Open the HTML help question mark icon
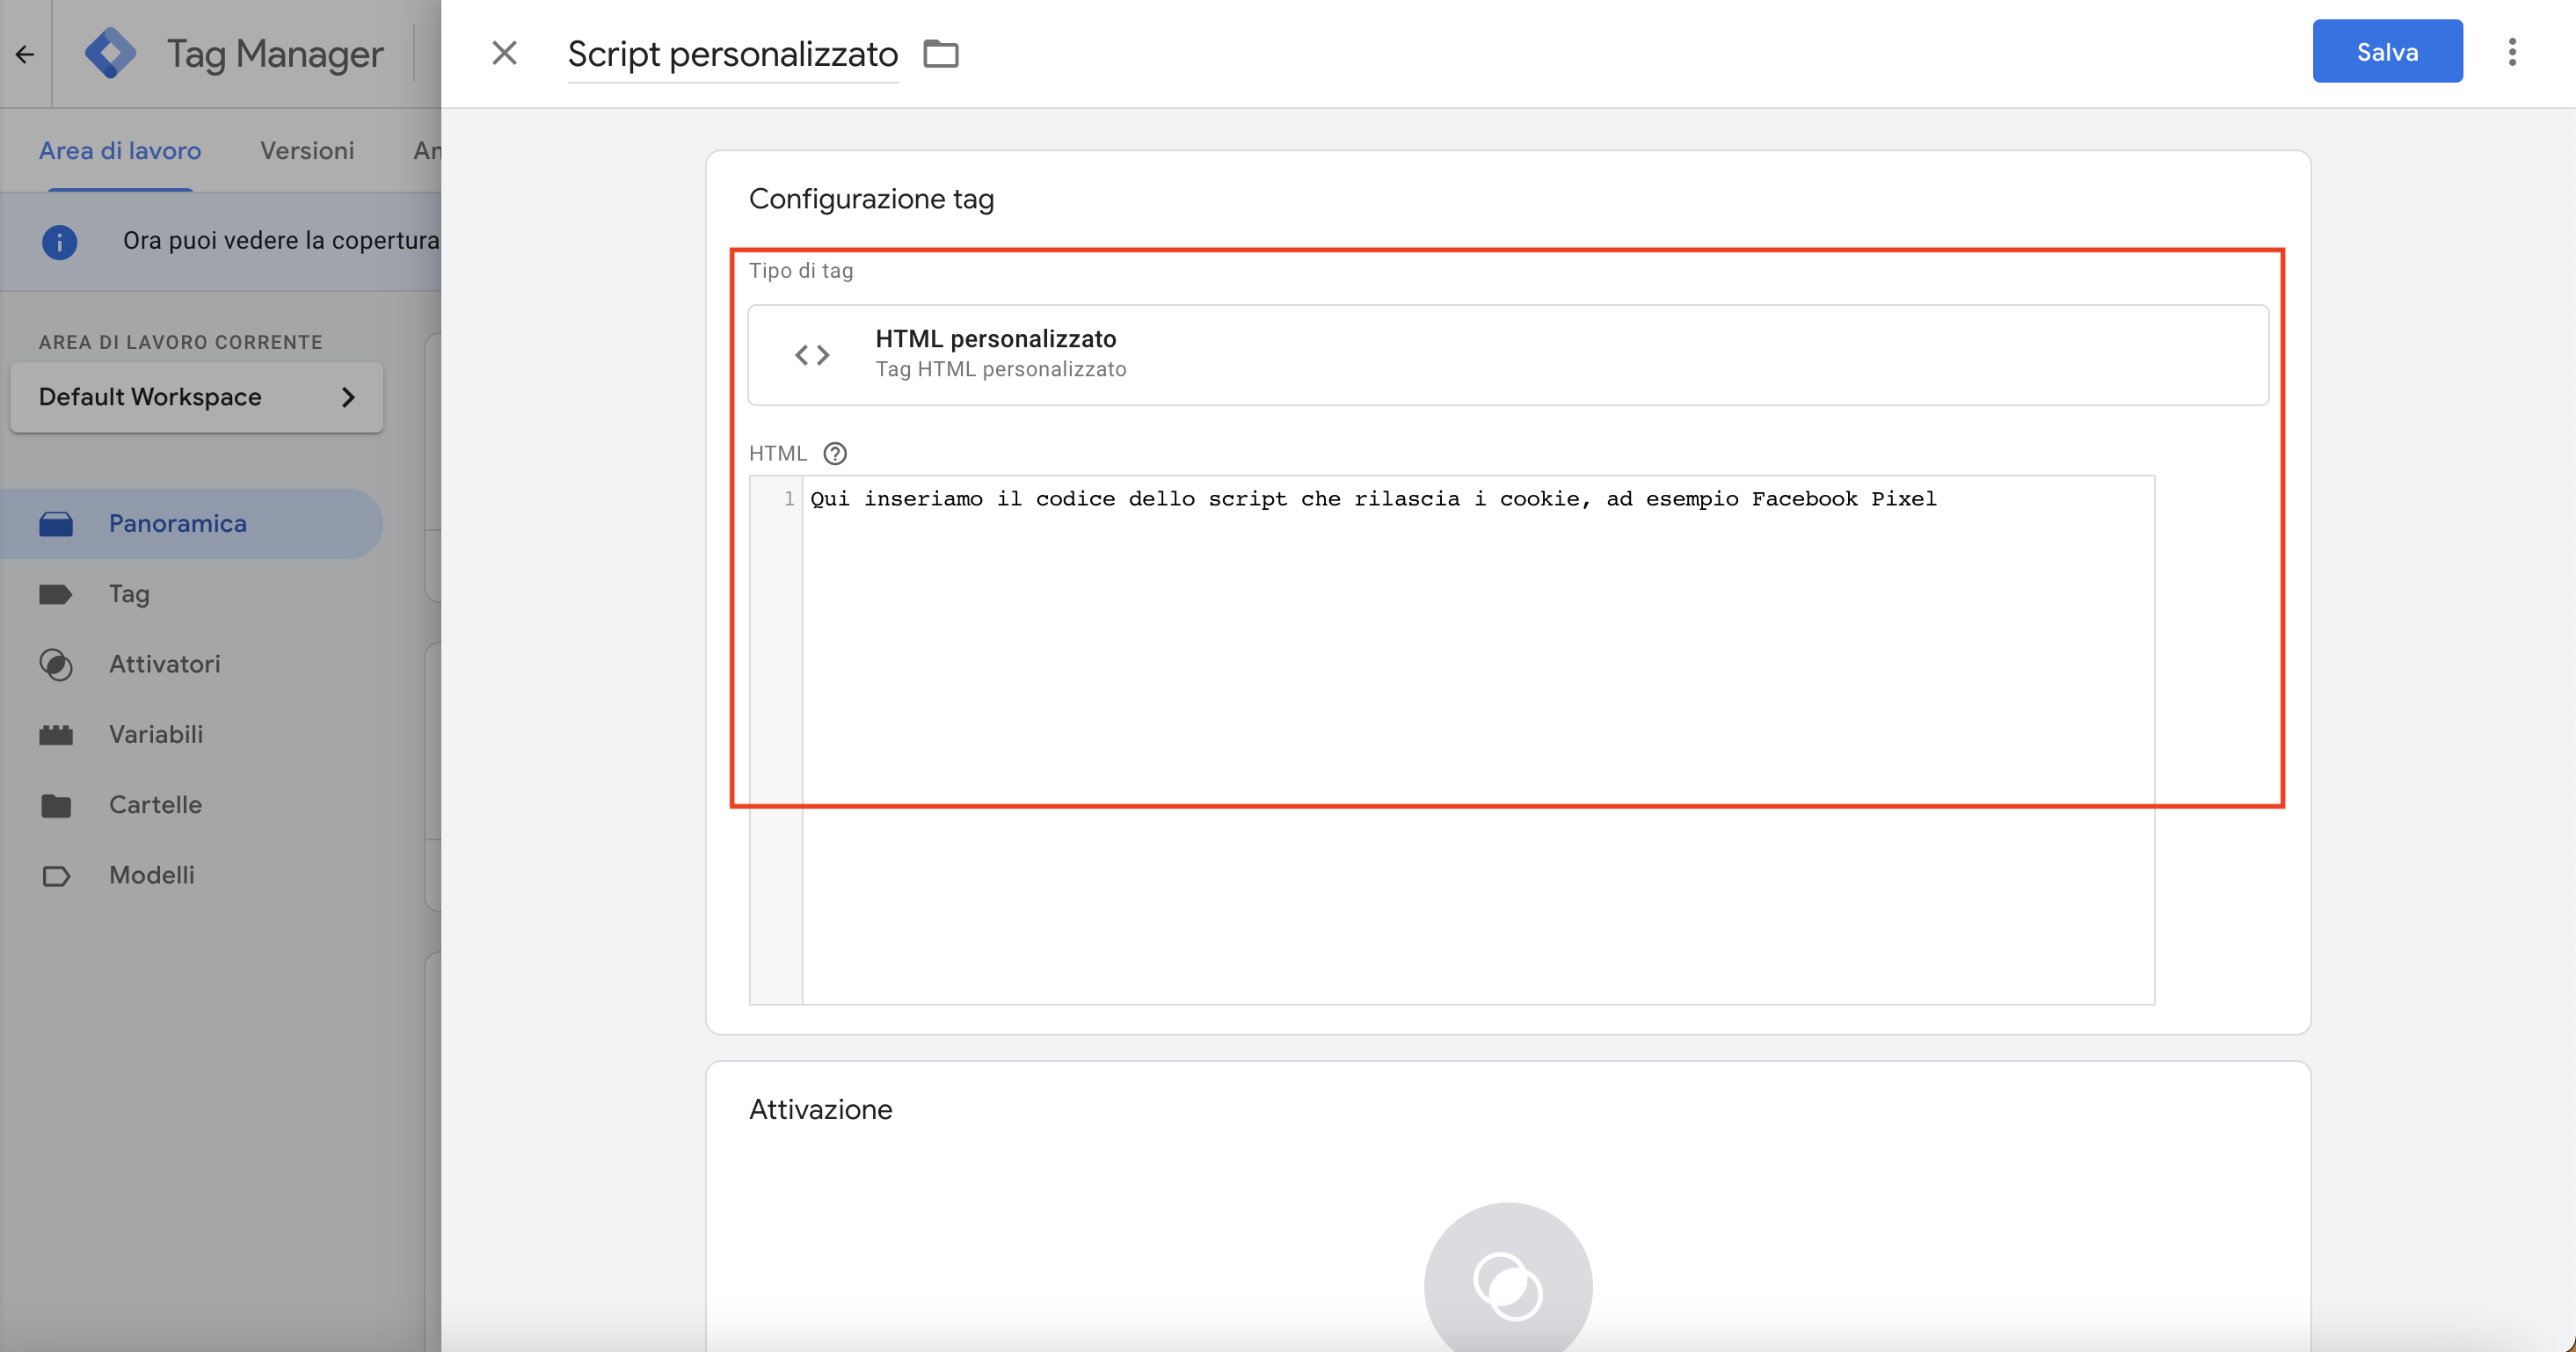2576x1352 pixels. click(835, 454)
